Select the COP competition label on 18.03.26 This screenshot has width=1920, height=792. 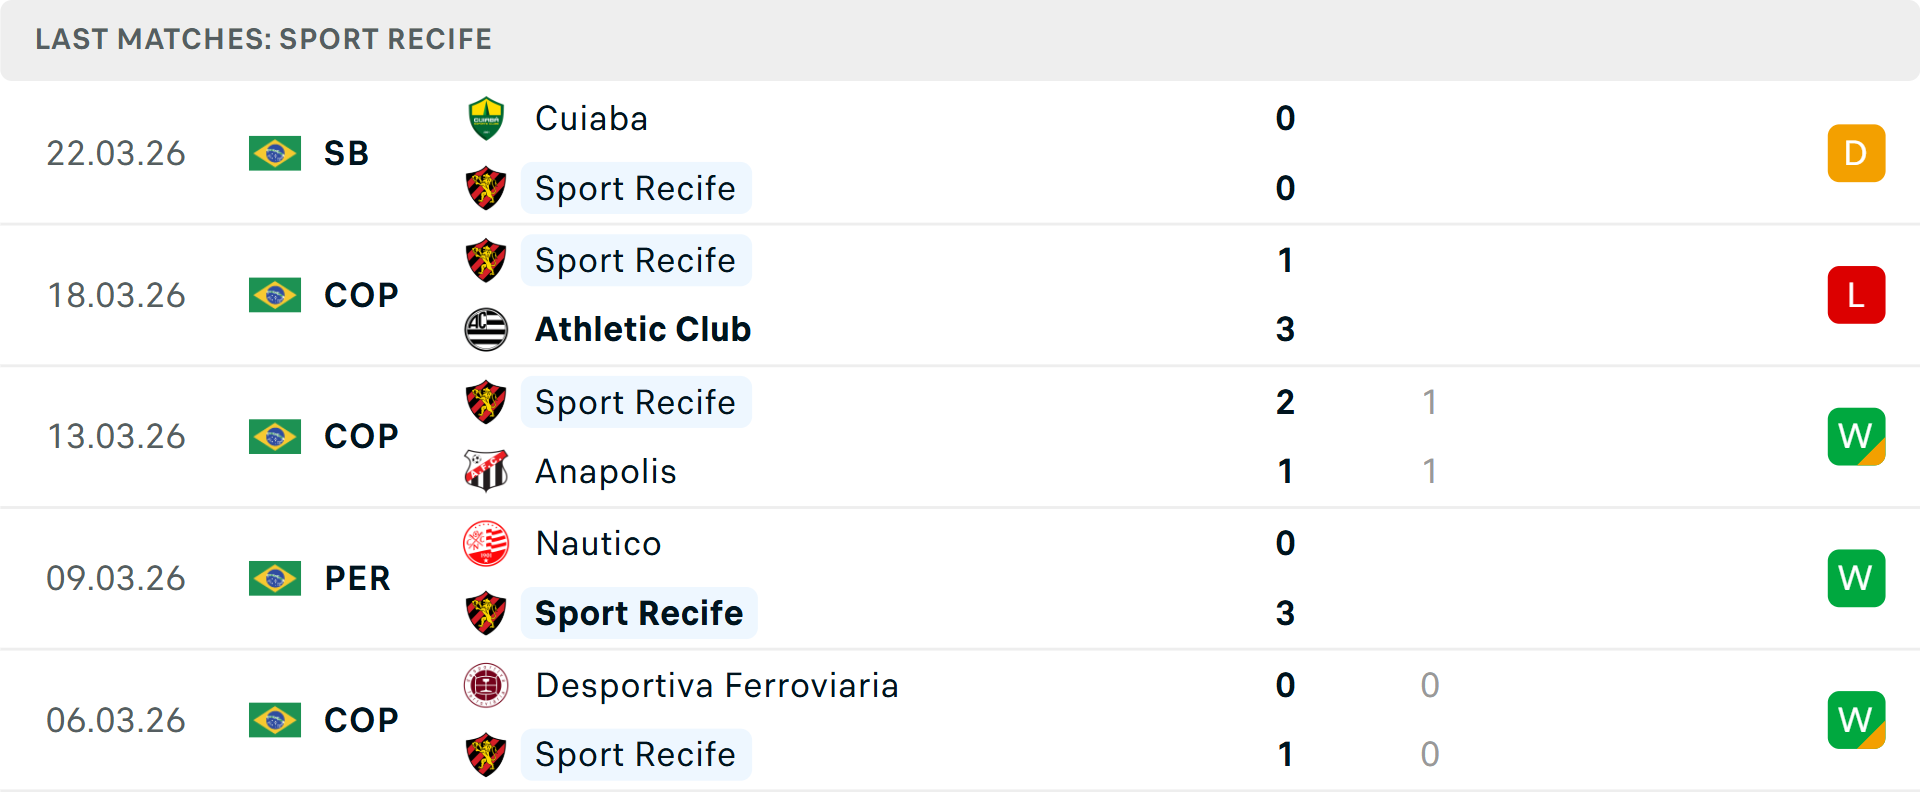click(360, 295)
